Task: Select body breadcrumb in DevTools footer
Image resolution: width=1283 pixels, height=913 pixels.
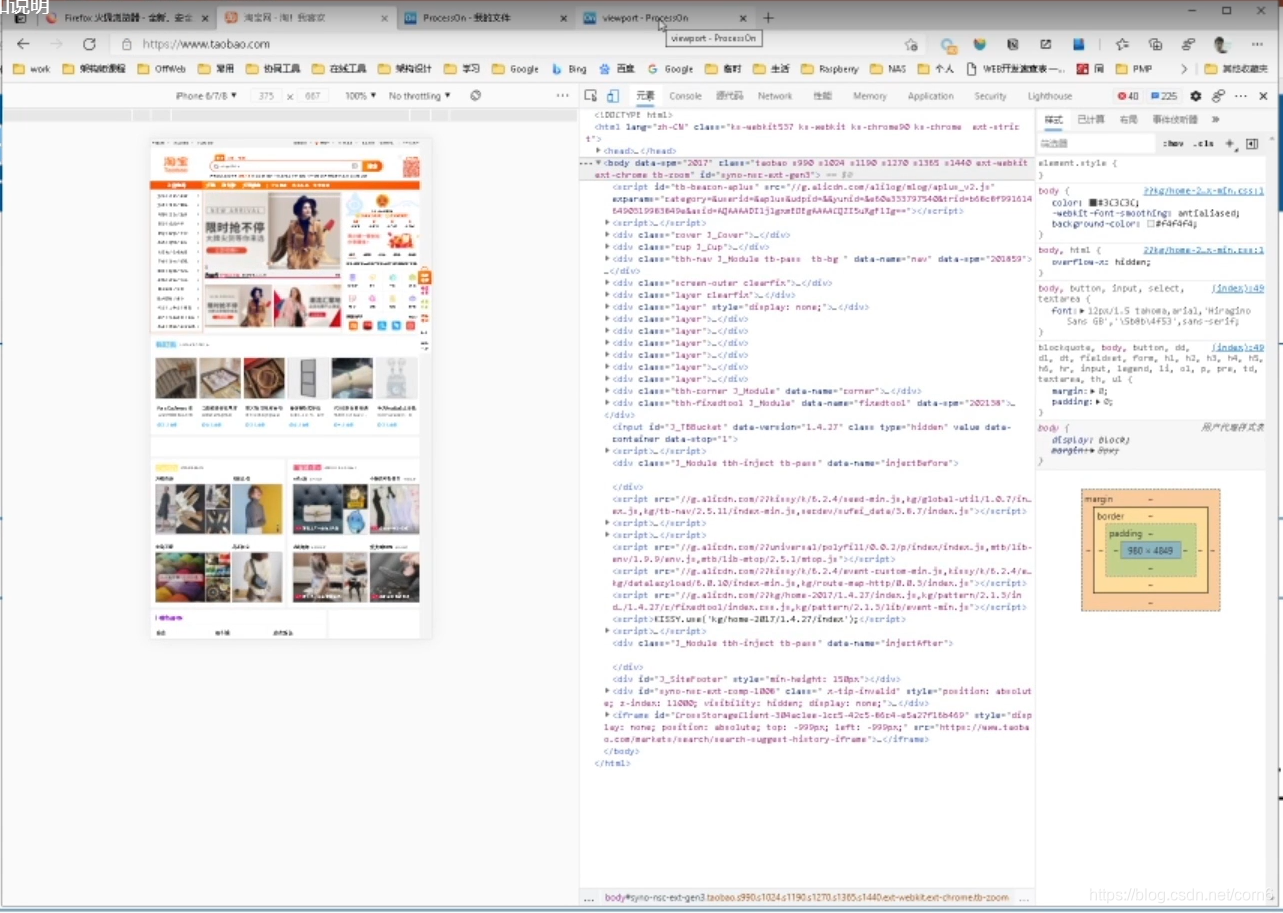Action: 808,898
